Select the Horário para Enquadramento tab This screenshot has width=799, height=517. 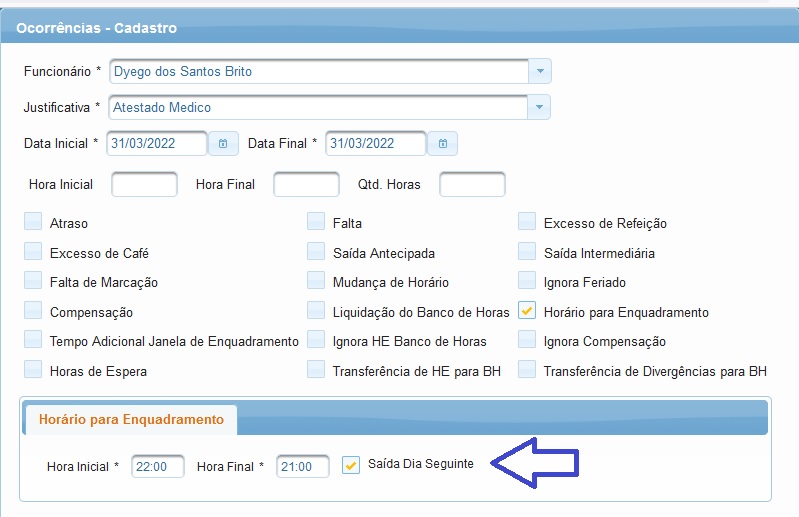(x=131, y=420)
